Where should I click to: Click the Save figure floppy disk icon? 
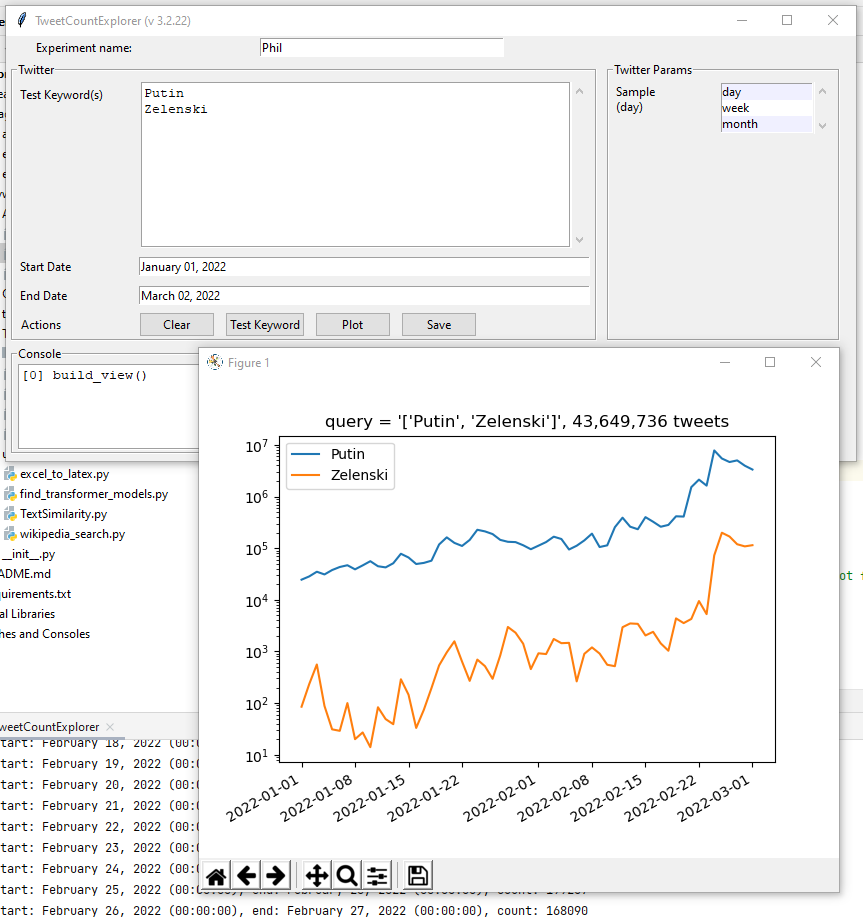point(419,876)
